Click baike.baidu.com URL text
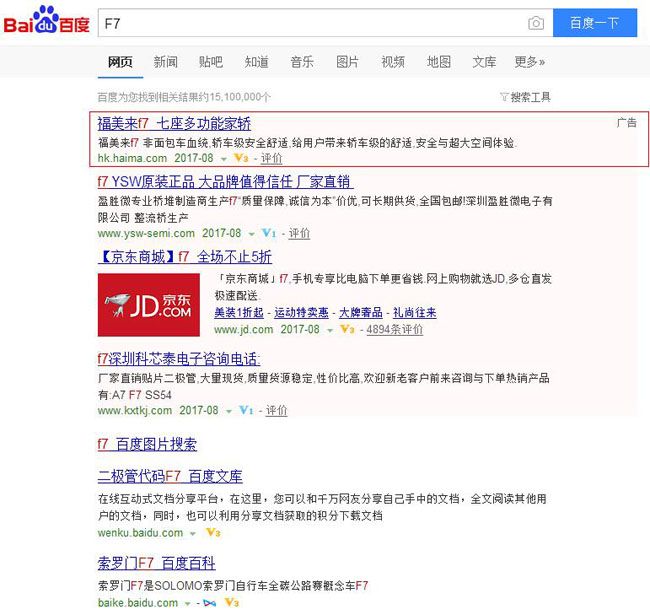This screenshot has width=650, height=615. point(138,602)
